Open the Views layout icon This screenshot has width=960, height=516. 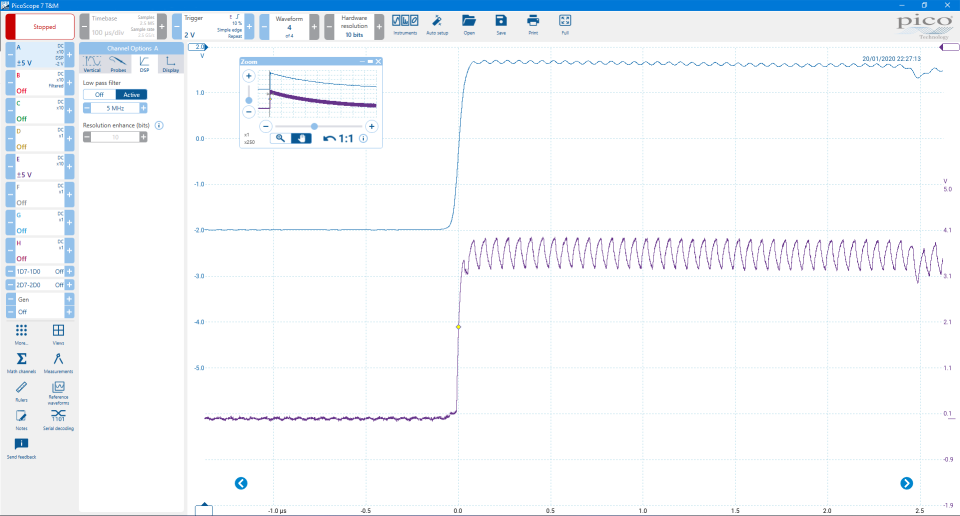(58, 331)
